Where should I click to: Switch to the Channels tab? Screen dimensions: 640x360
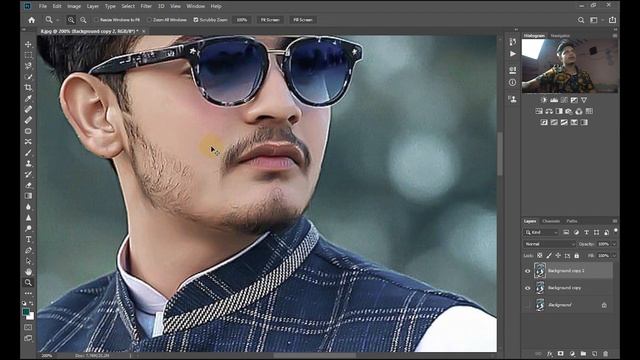[551, 221]
